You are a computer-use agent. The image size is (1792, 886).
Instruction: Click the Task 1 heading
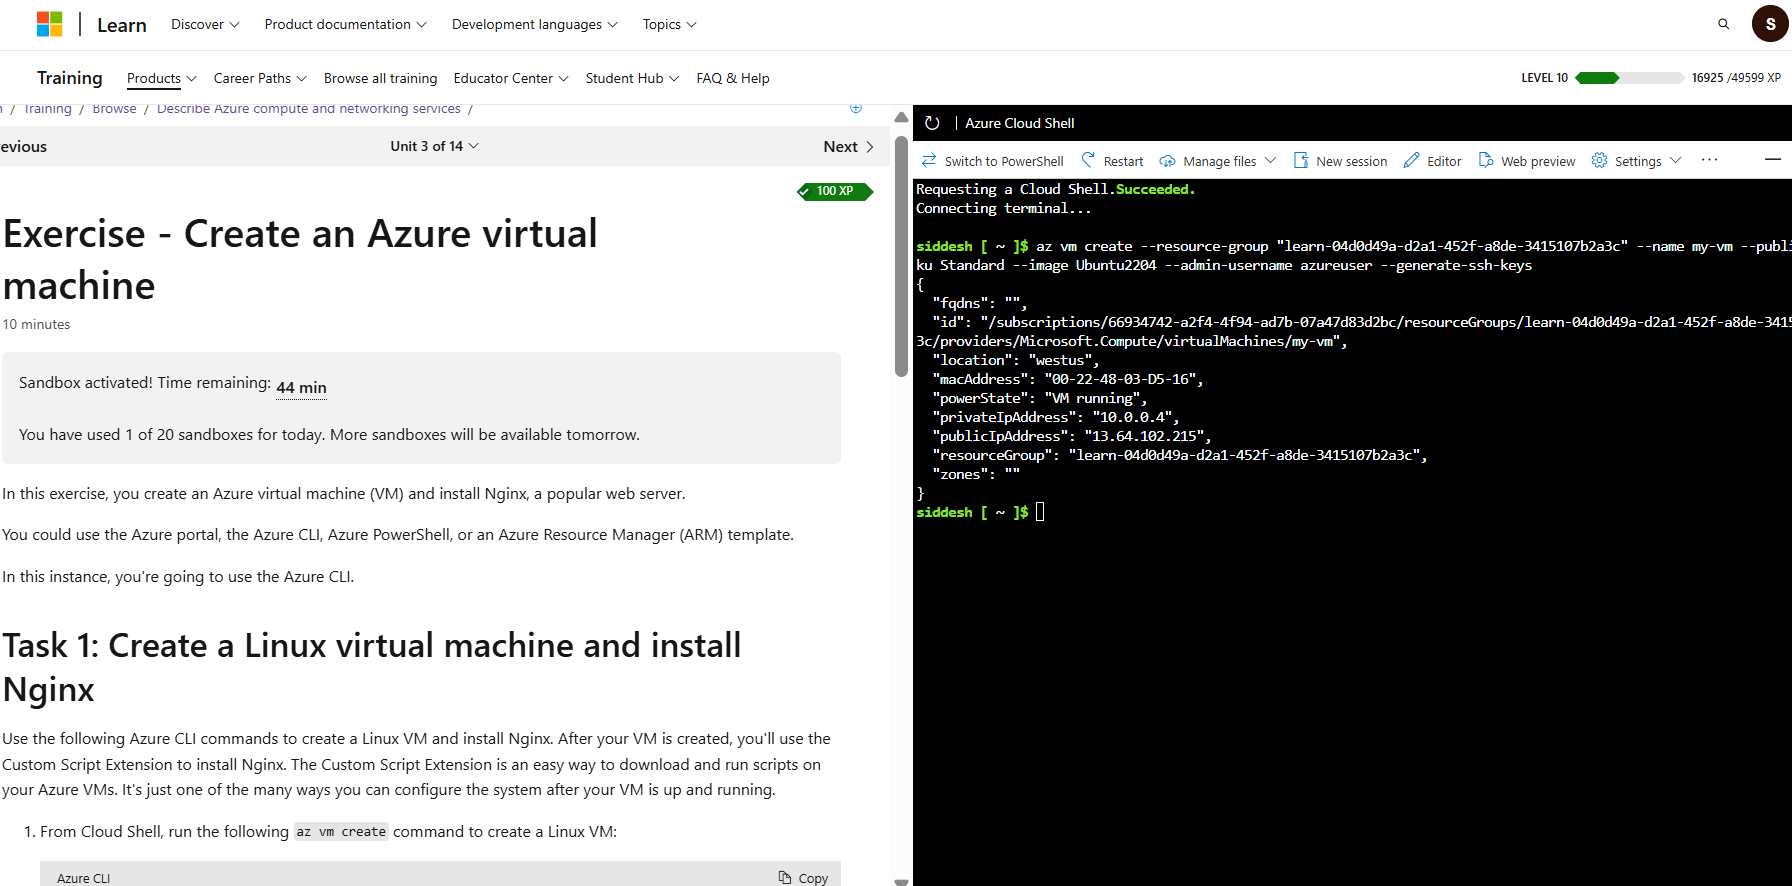click(x=372, y=667)
